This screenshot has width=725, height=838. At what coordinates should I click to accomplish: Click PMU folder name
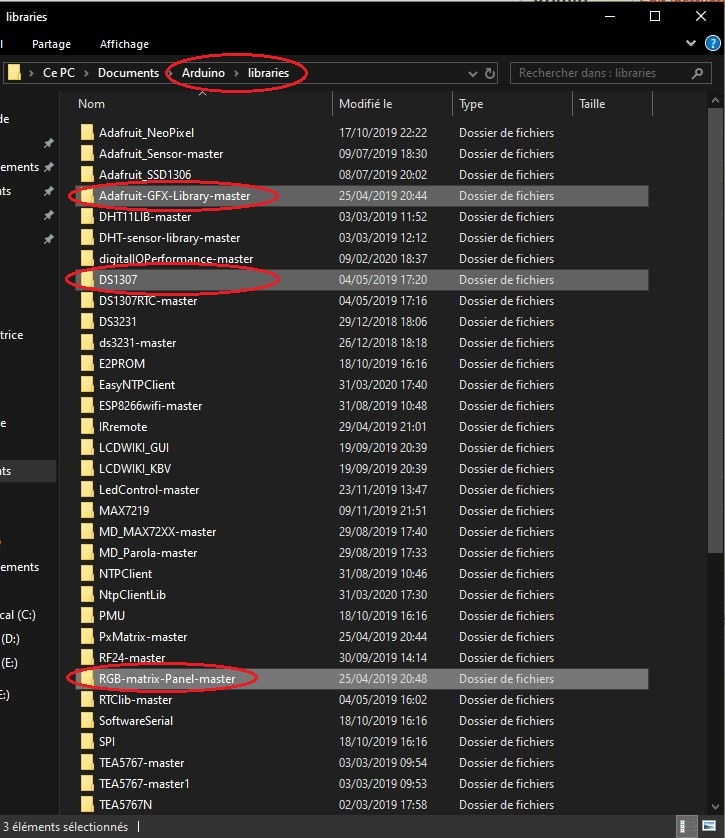[112, 616]
